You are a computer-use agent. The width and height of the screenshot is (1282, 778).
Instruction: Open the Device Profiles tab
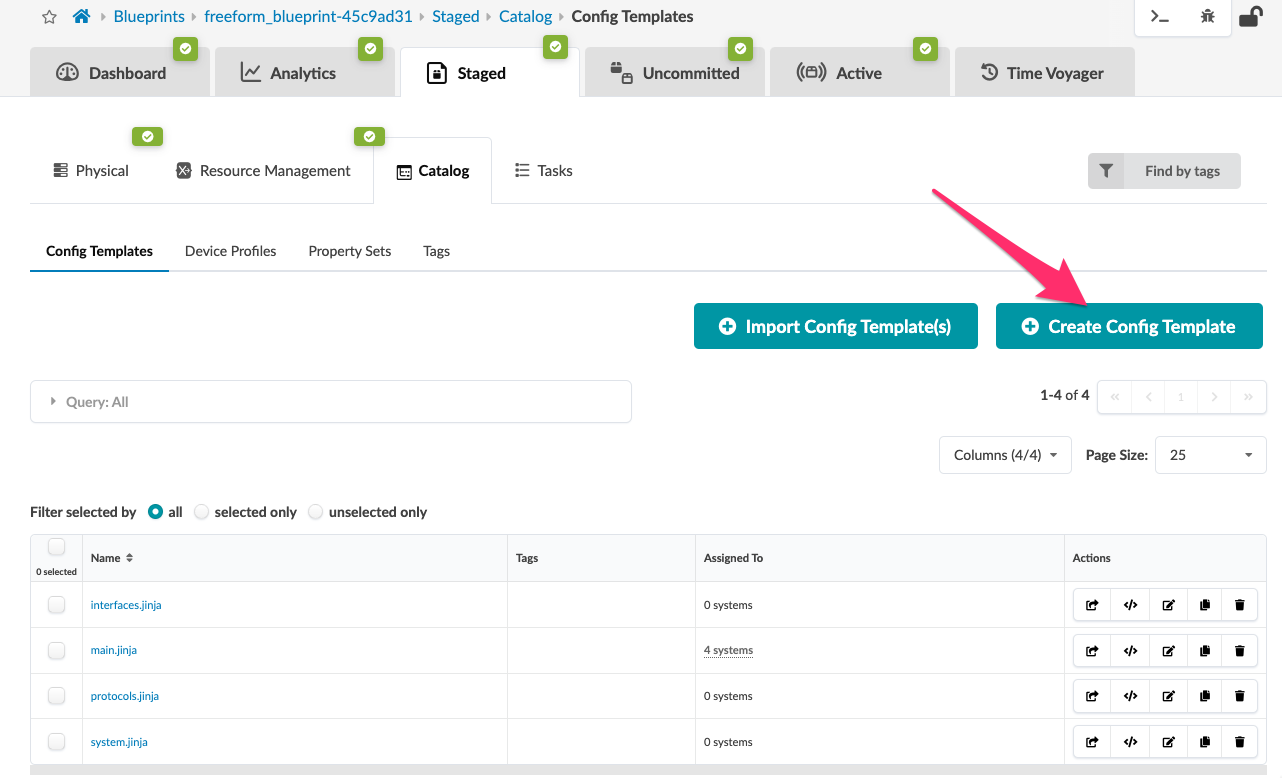click(x=230, y=251)
